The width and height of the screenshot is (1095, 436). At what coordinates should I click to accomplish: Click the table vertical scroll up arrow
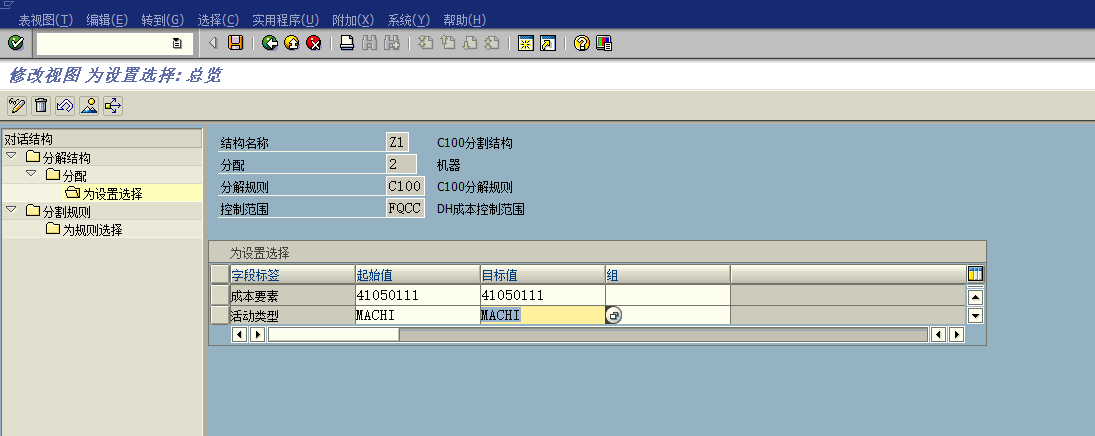tap(976, 296)
